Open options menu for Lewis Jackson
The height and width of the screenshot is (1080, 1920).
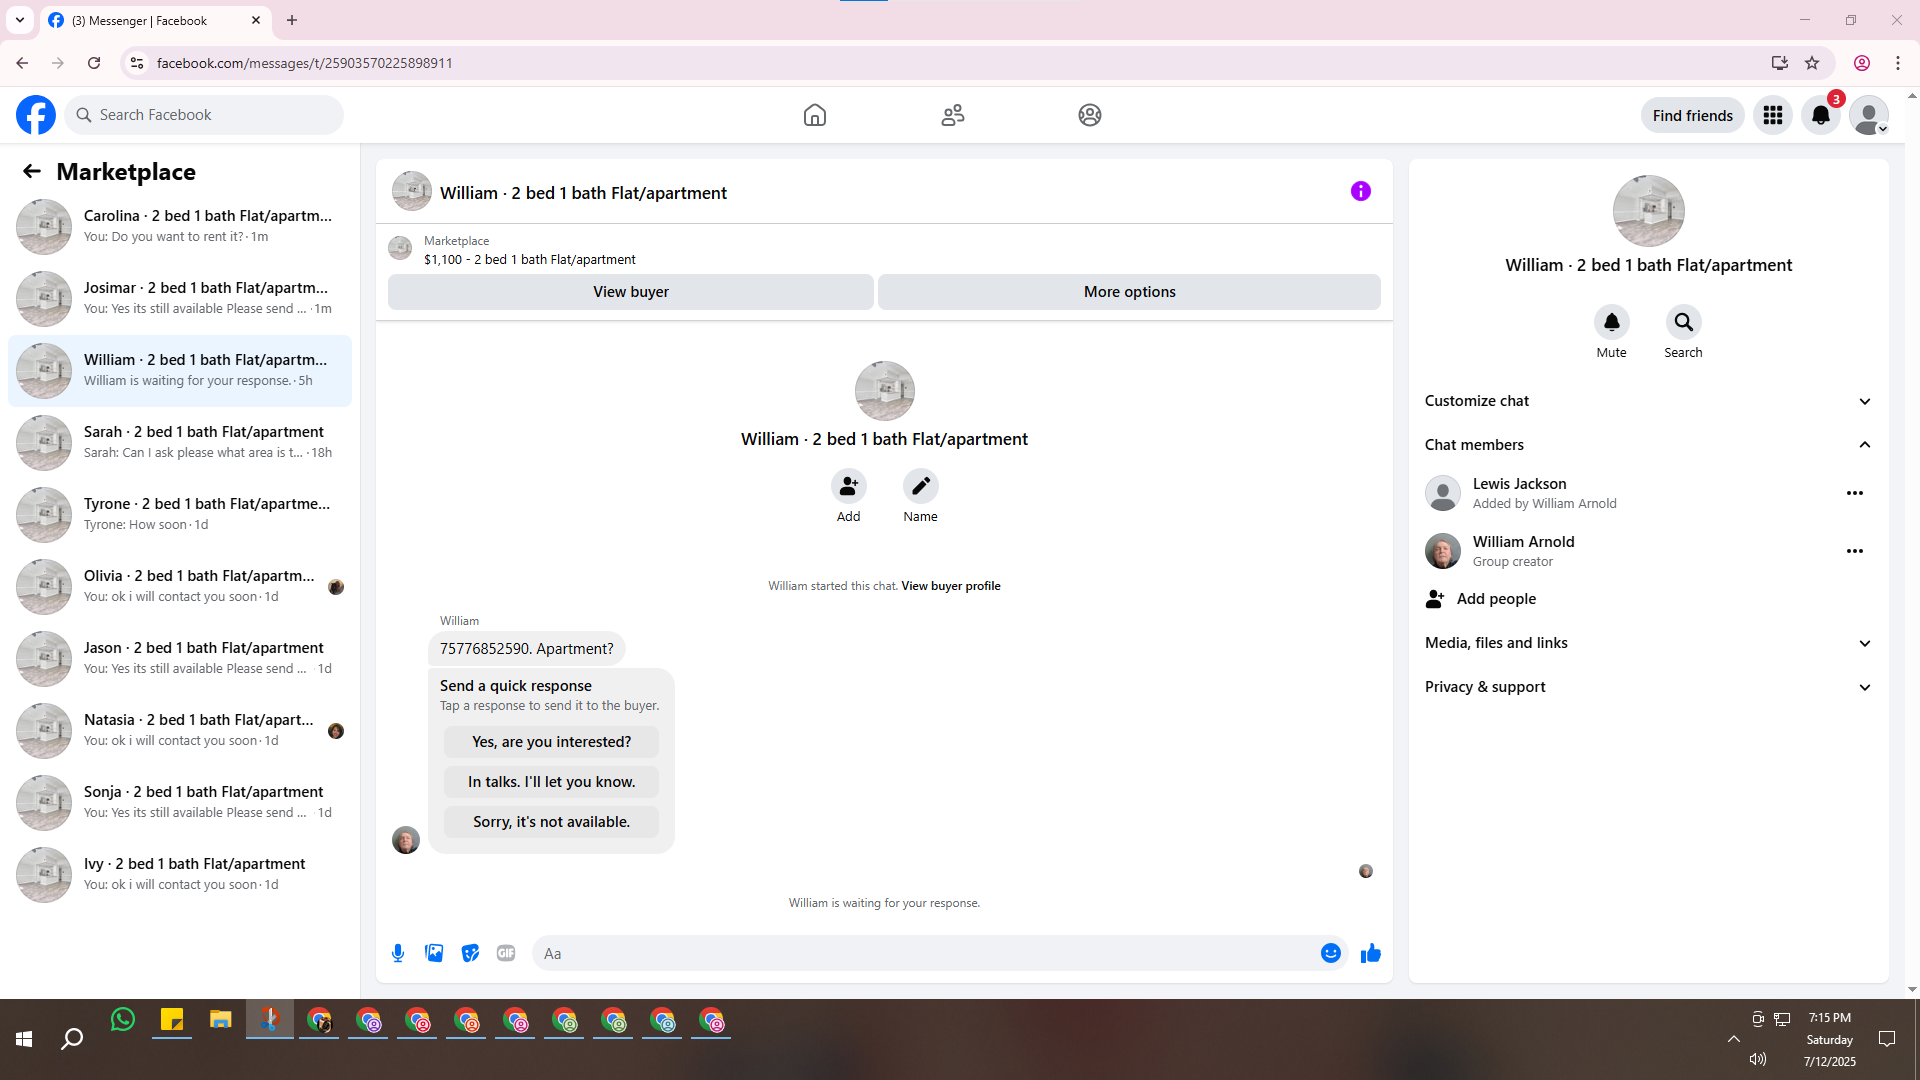1854,493
